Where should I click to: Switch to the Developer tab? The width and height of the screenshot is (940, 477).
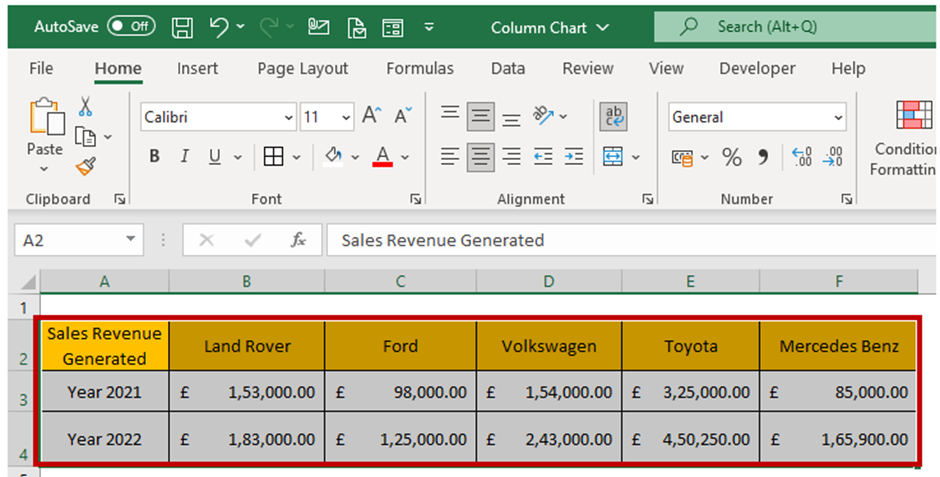tap(757, 68)
